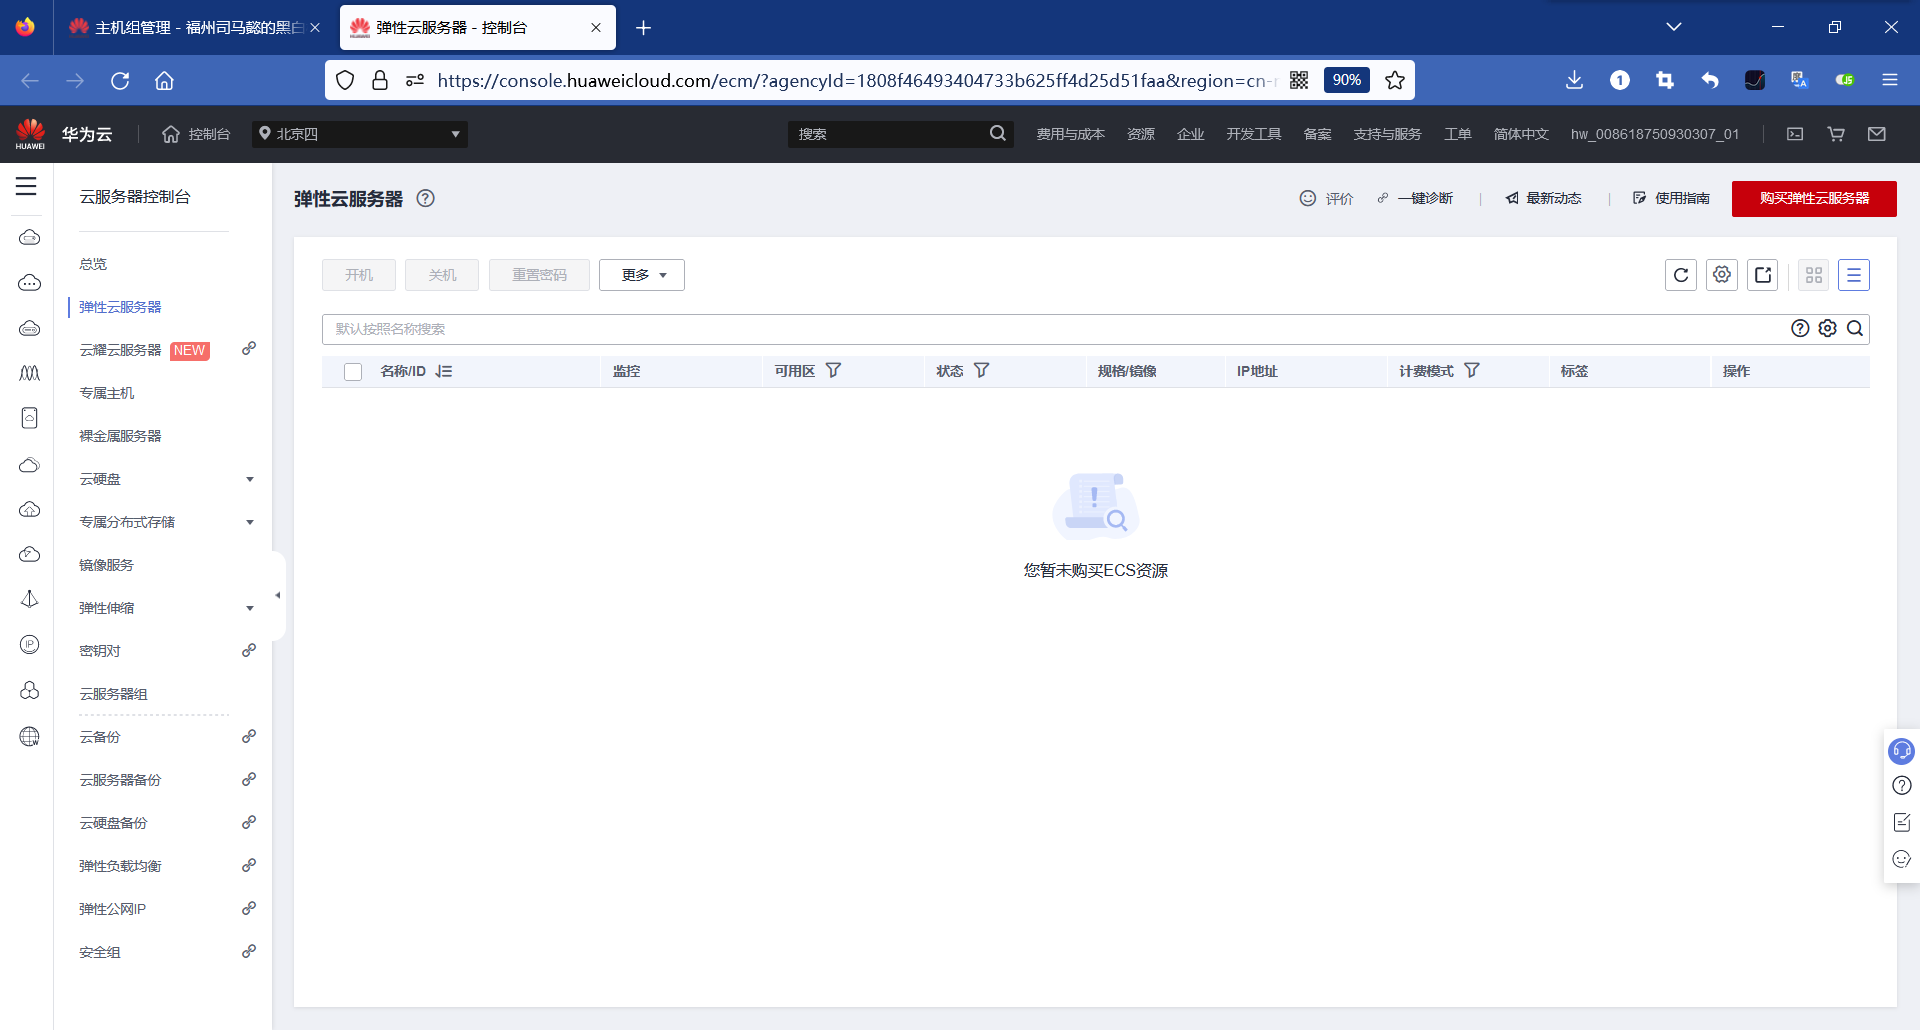Open the region selector showing 北京四

(359, 133)
